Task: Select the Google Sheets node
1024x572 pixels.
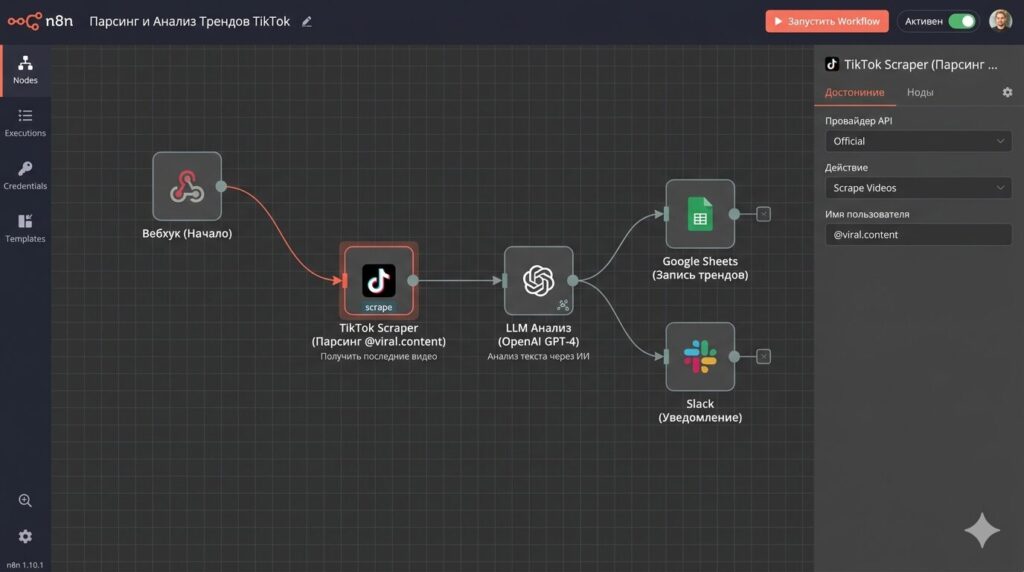Action: tap(700, 214)
